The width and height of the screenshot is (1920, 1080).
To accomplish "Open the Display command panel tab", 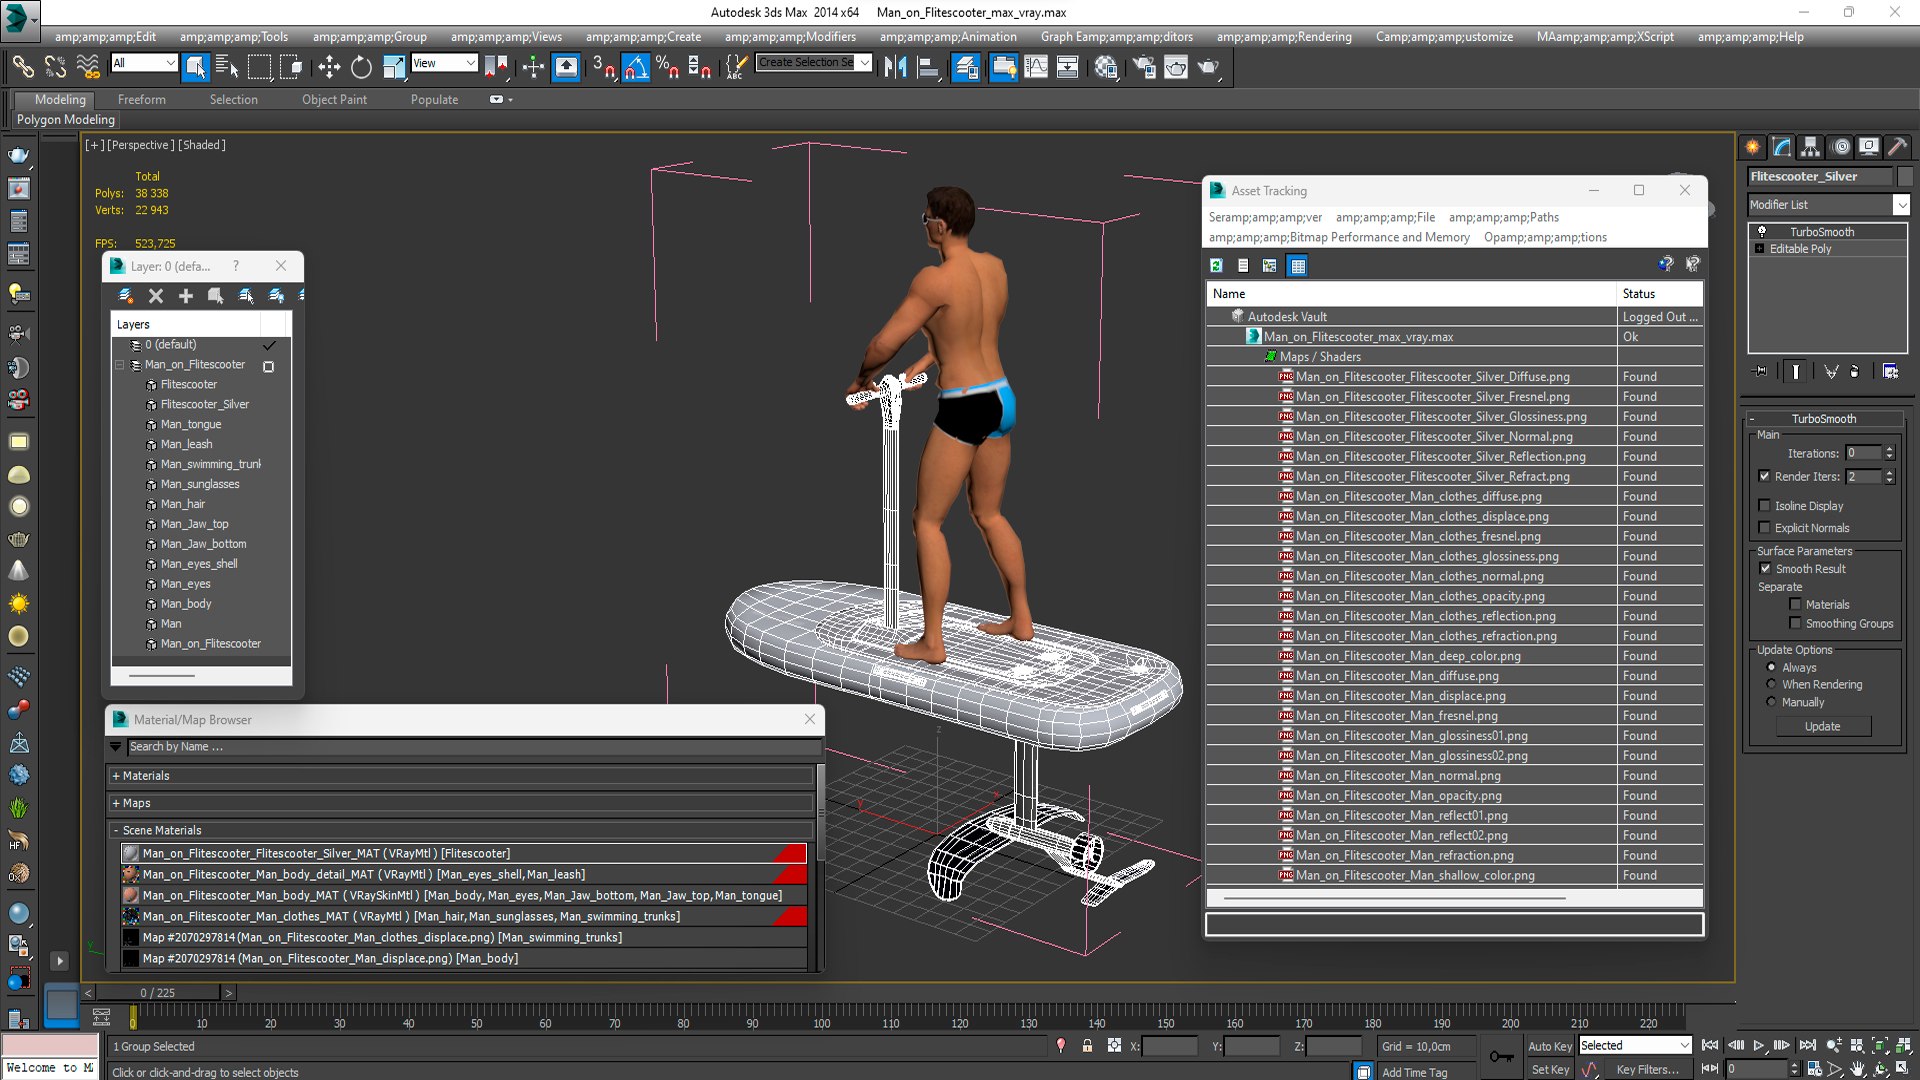I will pyautogui.click(x=1869, y=147).
